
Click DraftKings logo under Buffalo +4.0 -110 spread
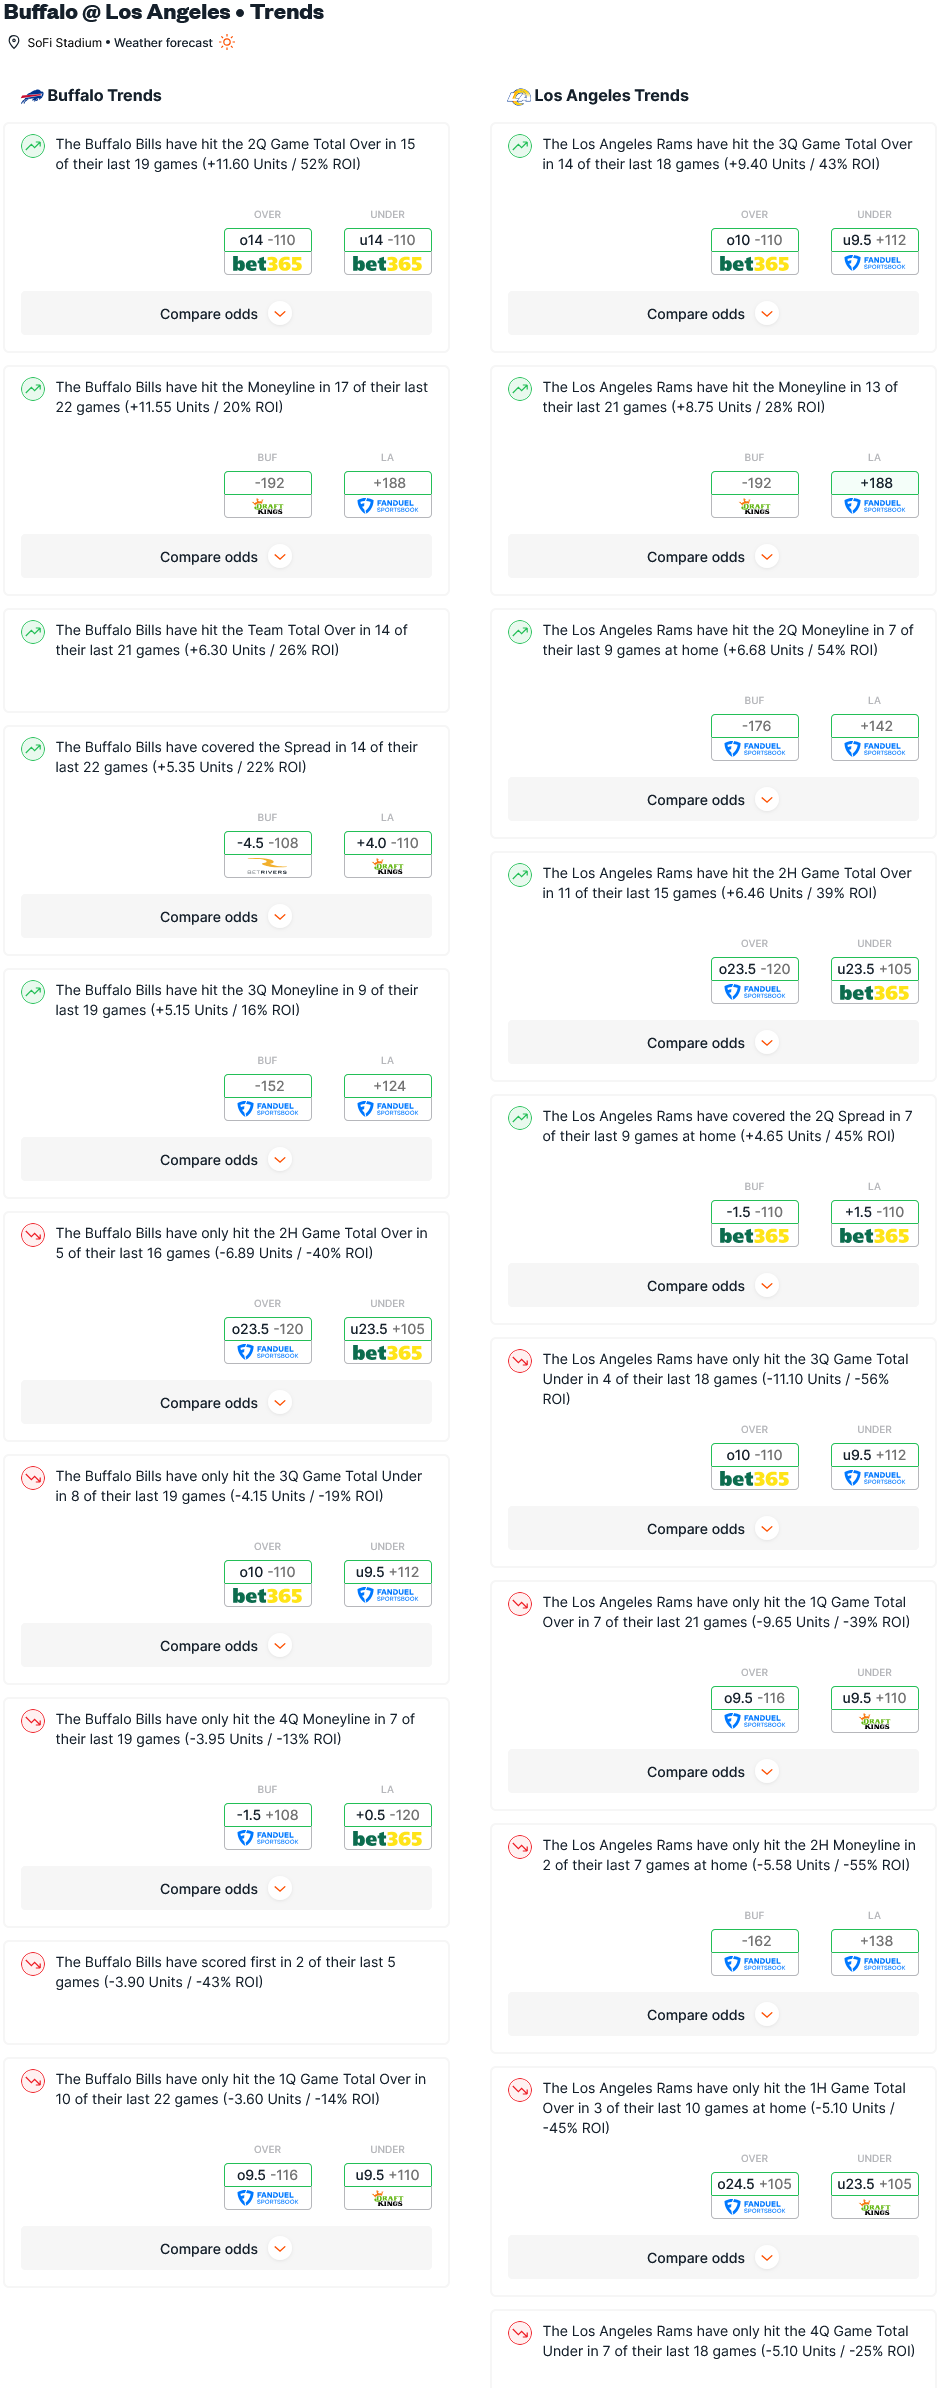pyautogui.click(x=388, y=866)
